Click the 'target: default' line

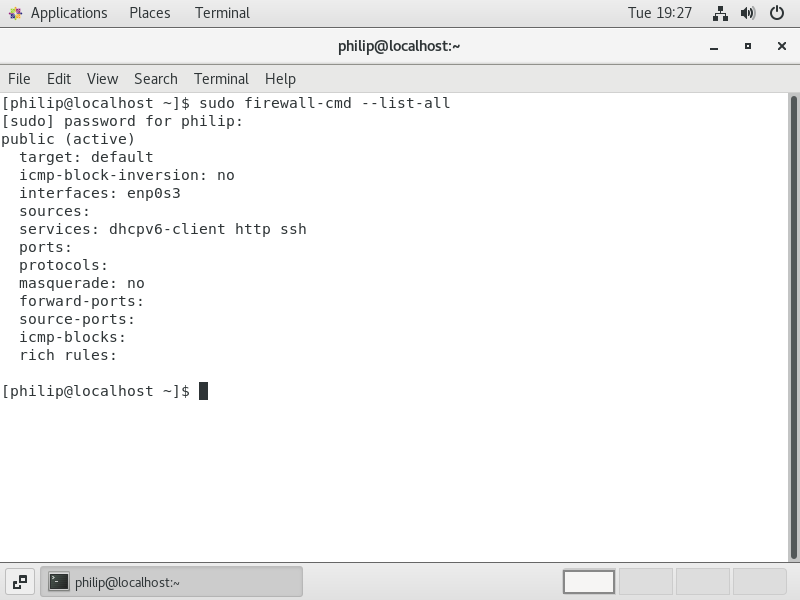click(86, 157)
